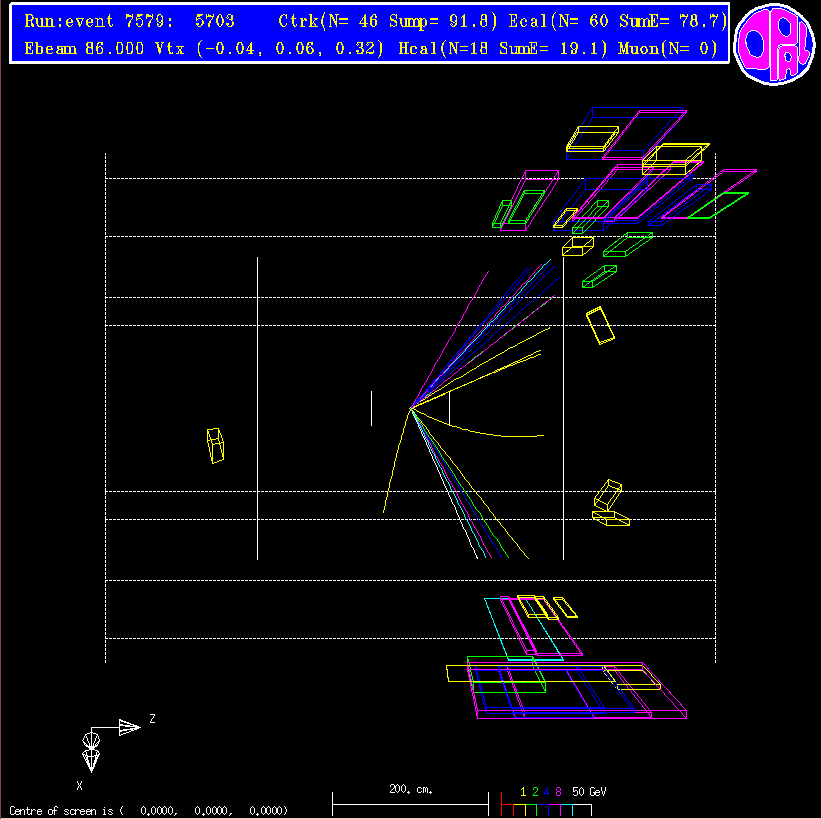
Task: Click the pink OPAL logo
Action: click(x=775, y=44)
